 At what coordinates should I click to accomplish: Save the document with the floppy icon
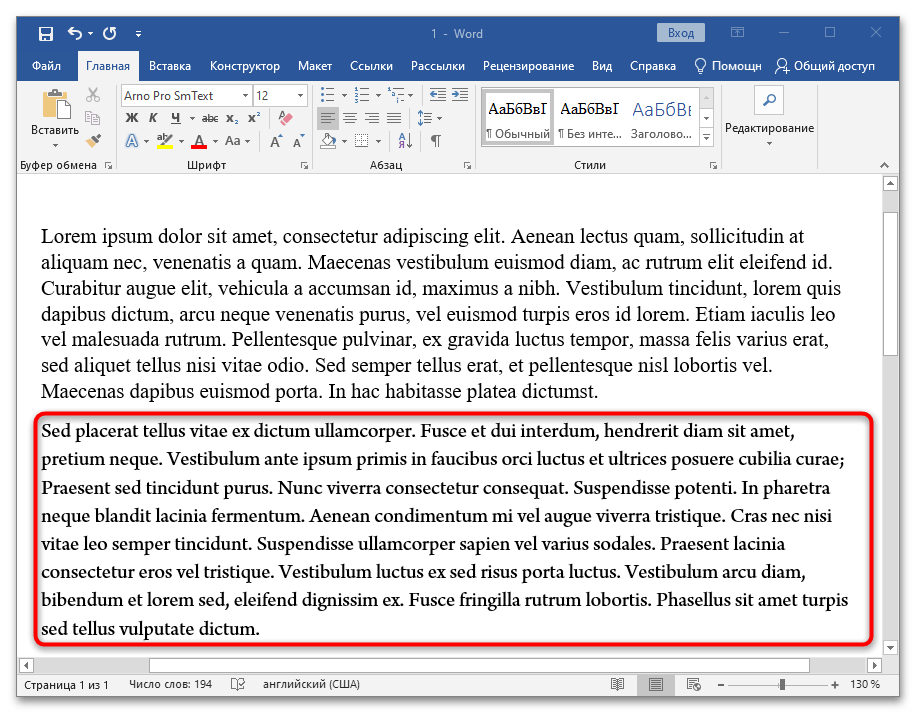click(46, 33)
